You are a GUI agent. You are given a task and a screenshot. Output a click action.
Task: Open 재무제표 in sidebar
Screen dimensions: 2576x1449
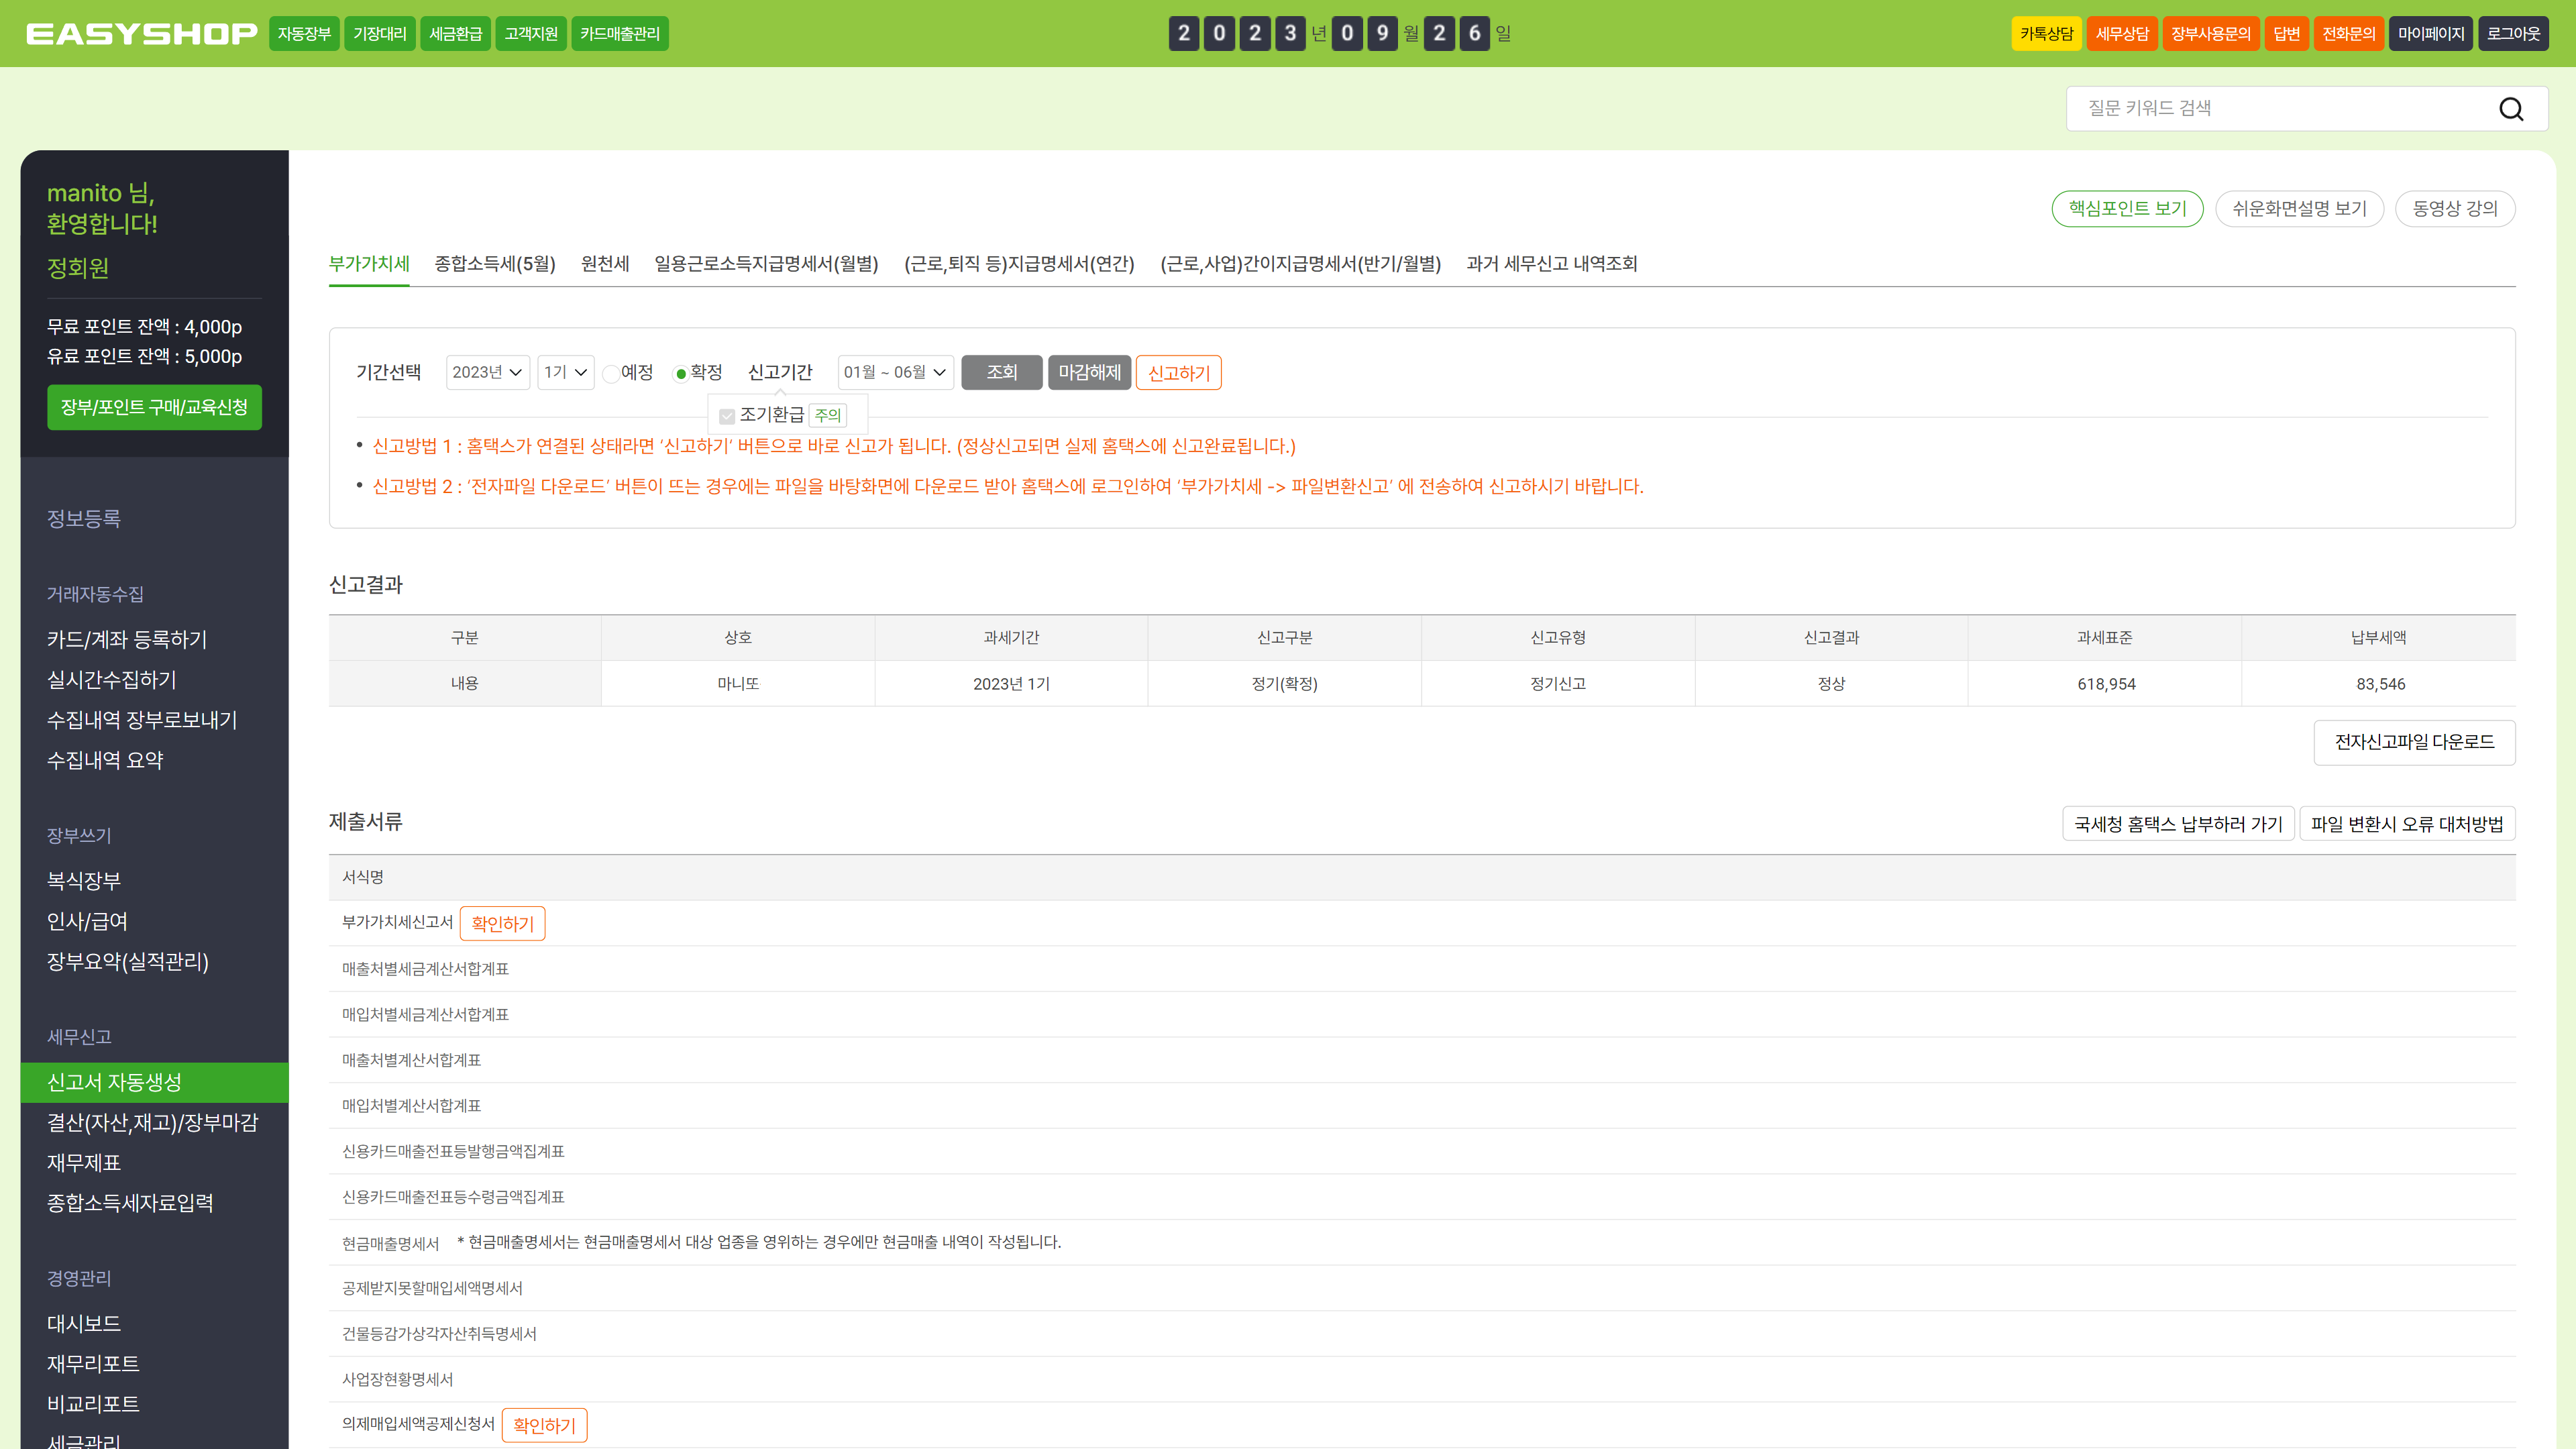[x=84, y=1163]
